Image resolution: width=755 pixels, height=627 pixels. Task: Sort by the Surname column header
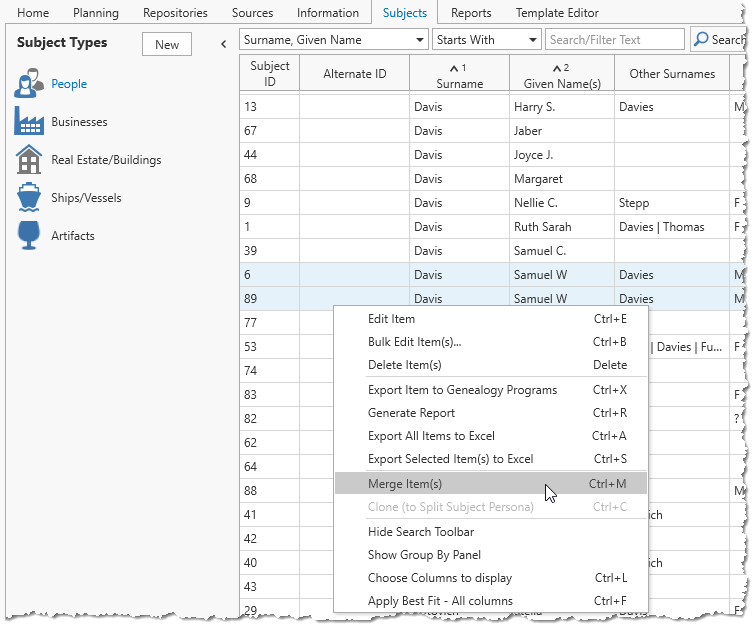click(459, 76)
